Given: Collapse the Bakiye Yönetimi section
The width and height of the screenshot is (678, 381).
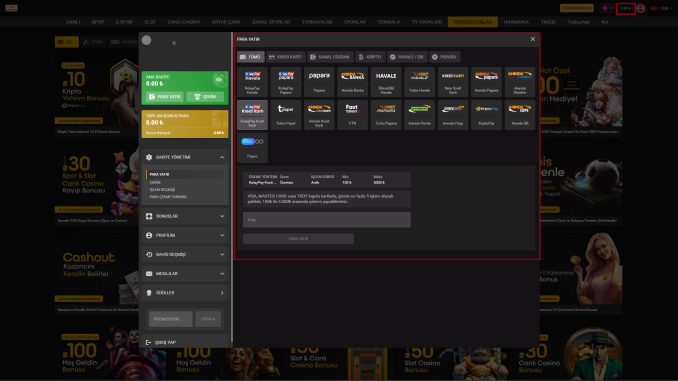Looking at the screenshot, I should pos(185,157).
